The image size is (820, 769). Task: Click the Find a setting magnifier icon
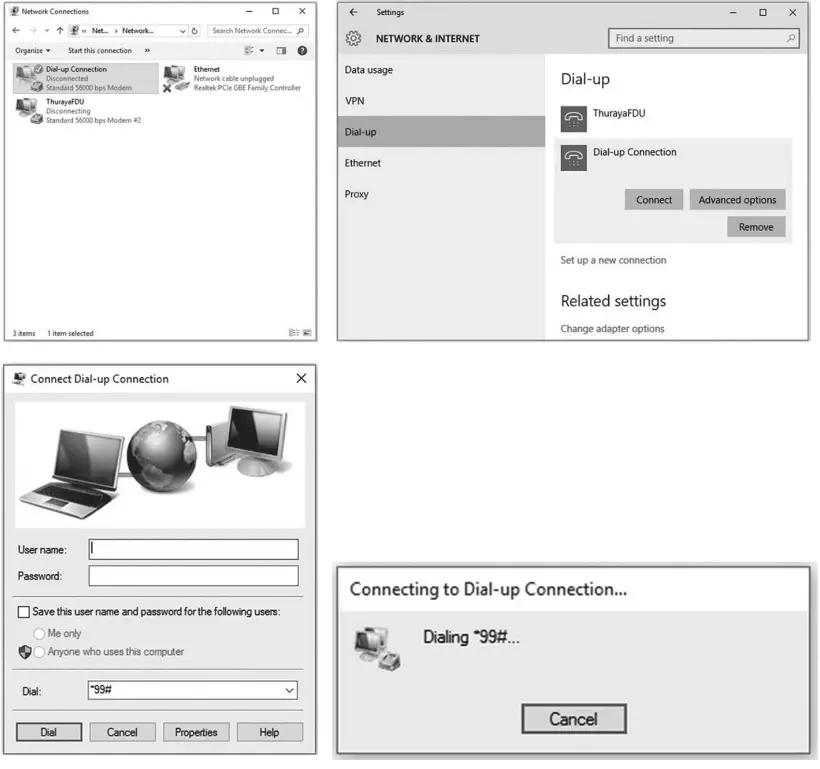point(790,38)
